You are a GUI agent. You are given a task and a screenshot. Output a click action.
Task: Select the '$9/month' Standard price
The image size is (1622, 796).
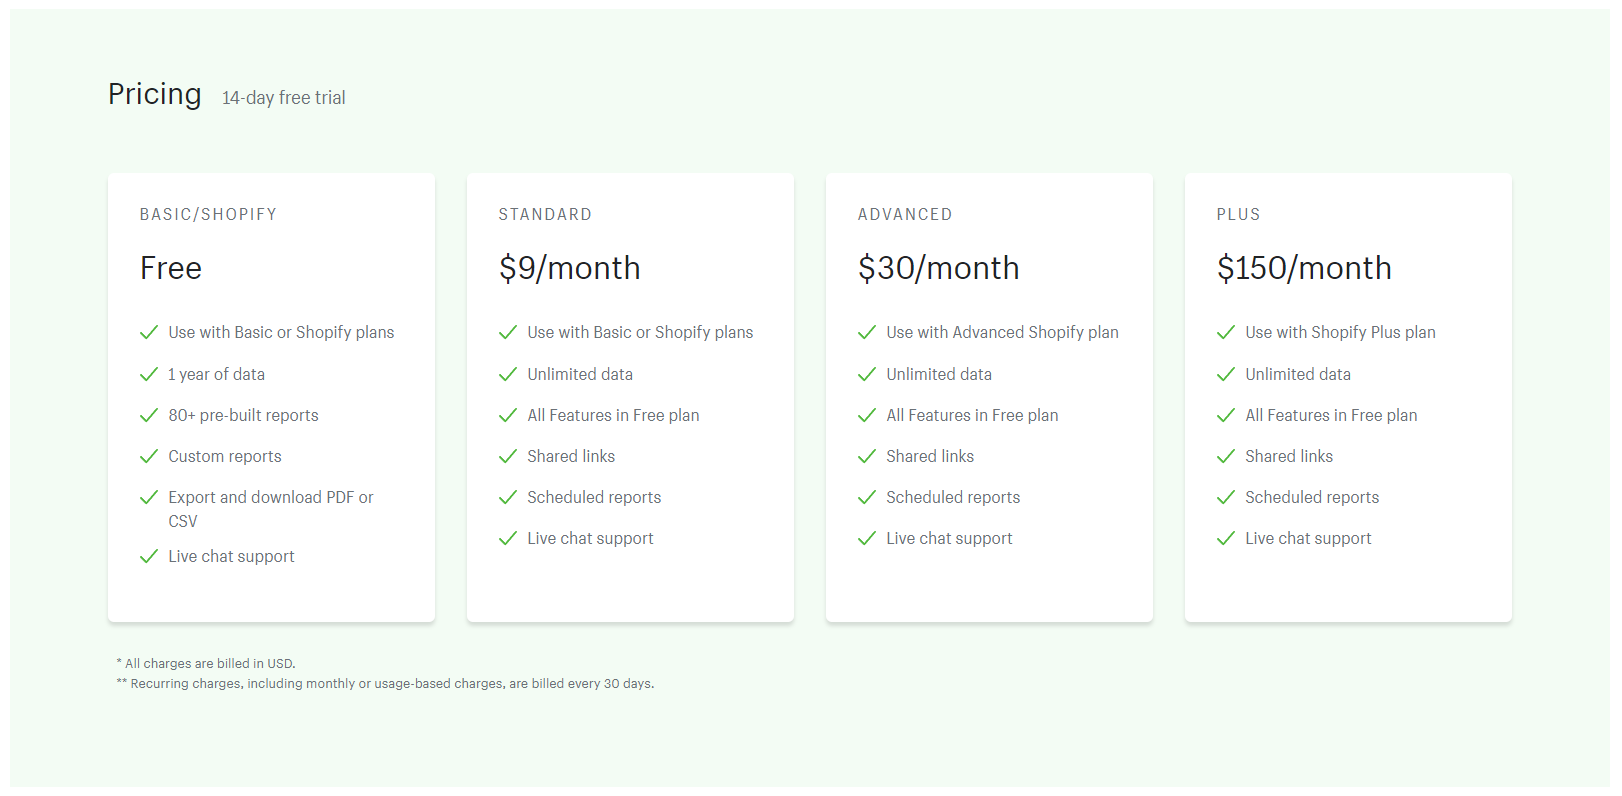(x=569, y=268)
